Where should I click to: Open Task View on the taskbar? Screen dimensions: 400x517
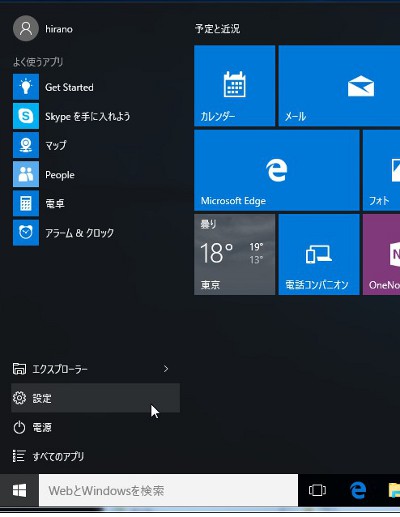[x=317, y=490]
